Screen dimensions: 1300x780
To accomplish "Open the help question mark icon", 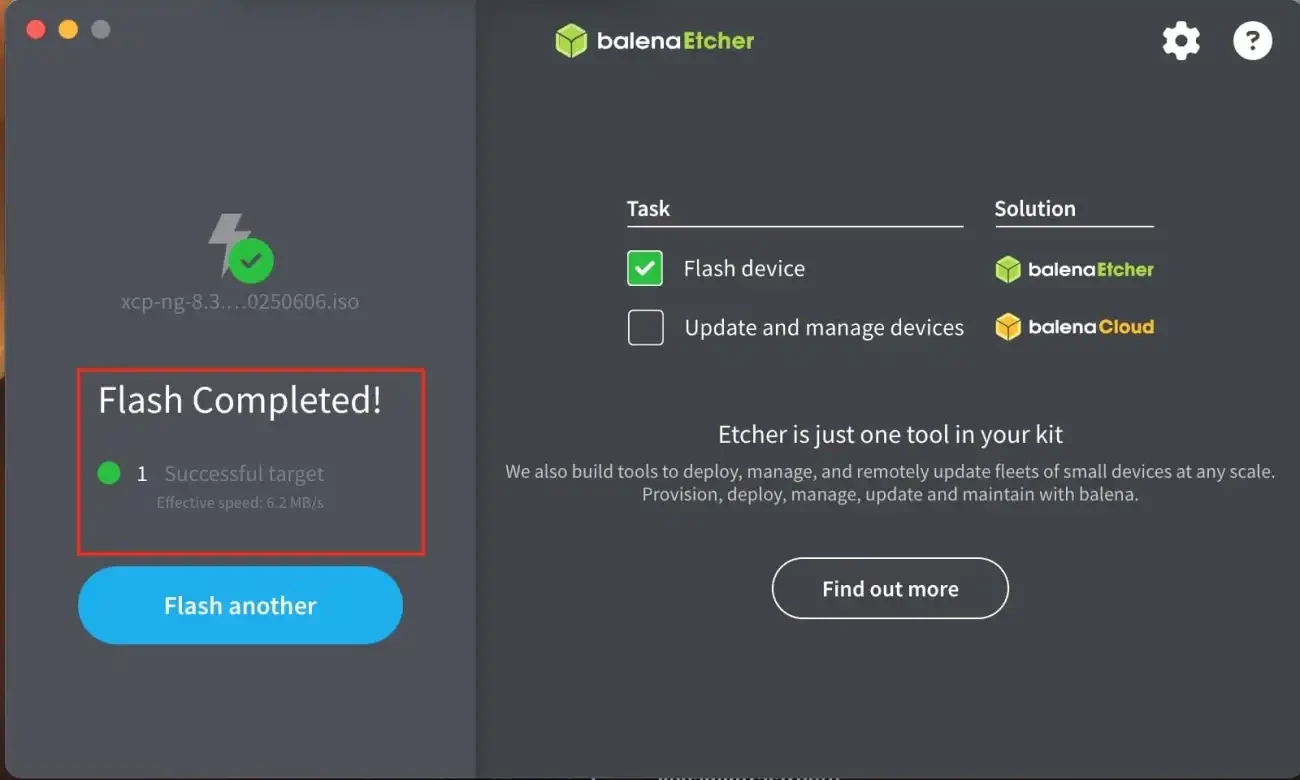I will coord(1252,41).
